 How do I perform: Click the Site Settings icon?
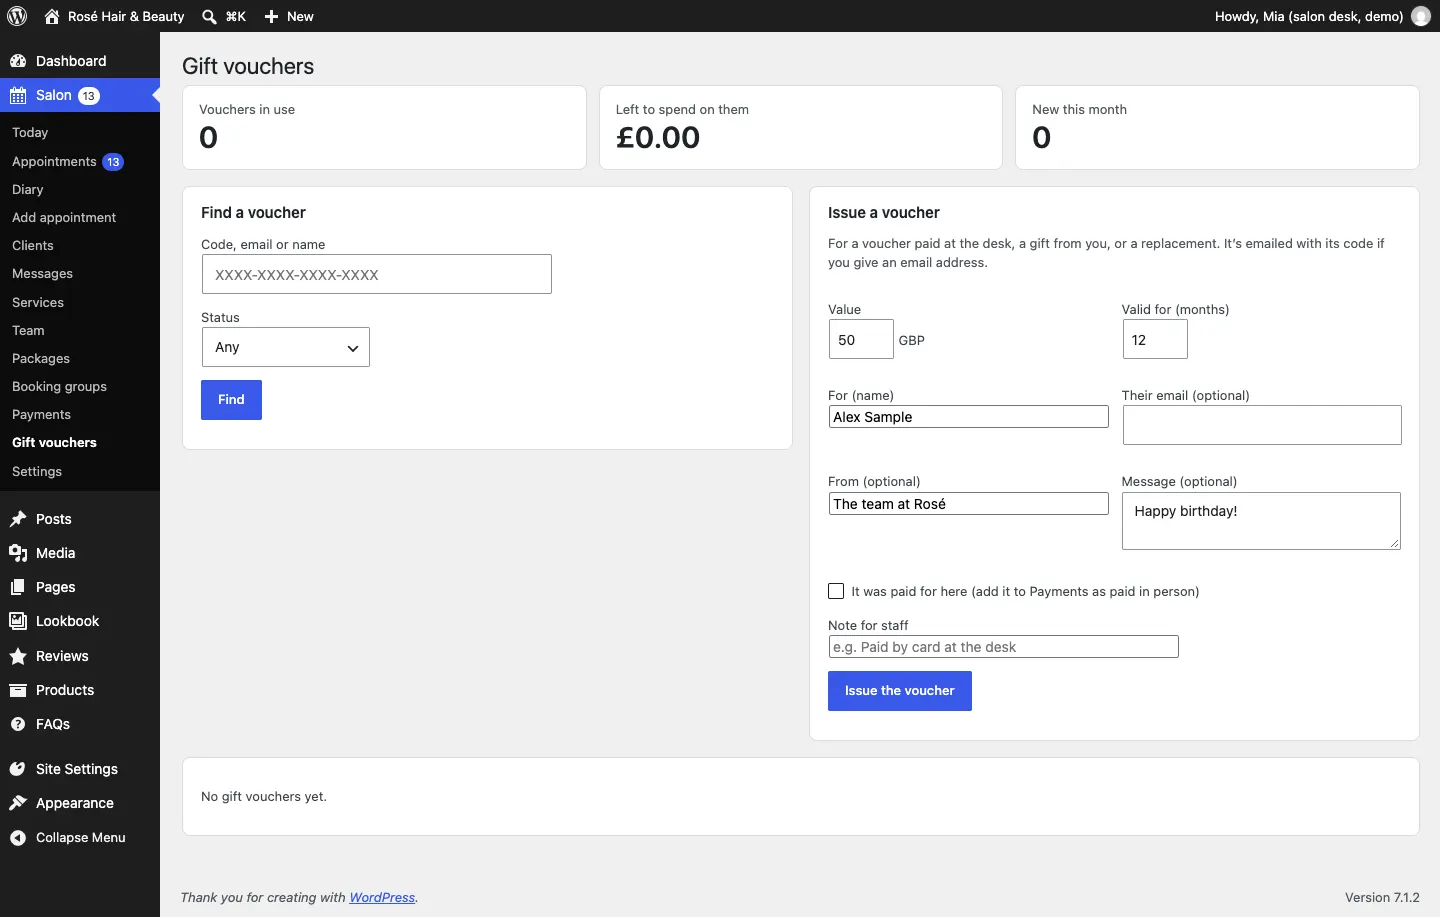tap(18, 769)
